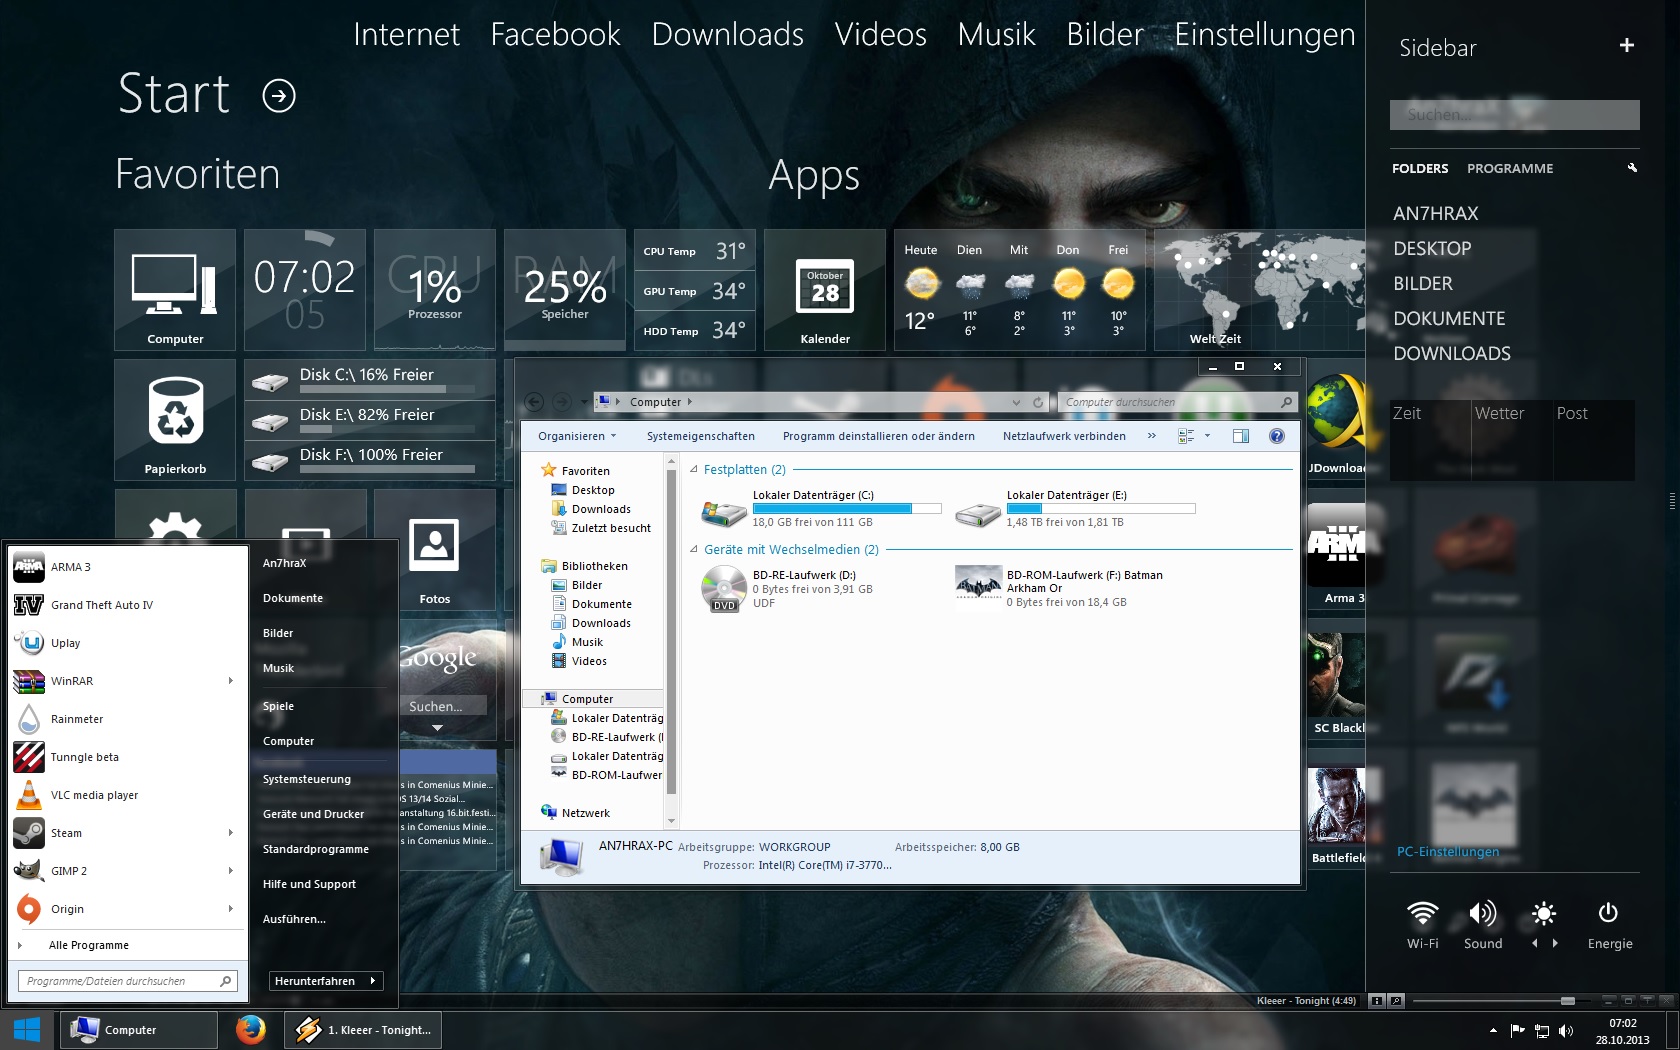Viewport: 1680px width, 1050px height.
Task: Open Rainmeter from the start menu
Action: pyautogui.click(x=127, y=719)
